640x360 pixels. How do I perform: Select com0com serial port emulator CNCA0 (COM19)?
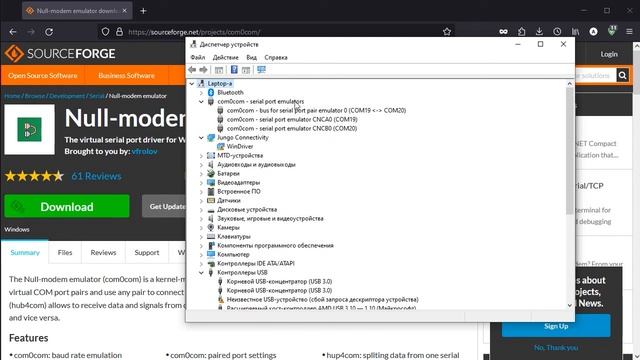click(x=292, y=120)
